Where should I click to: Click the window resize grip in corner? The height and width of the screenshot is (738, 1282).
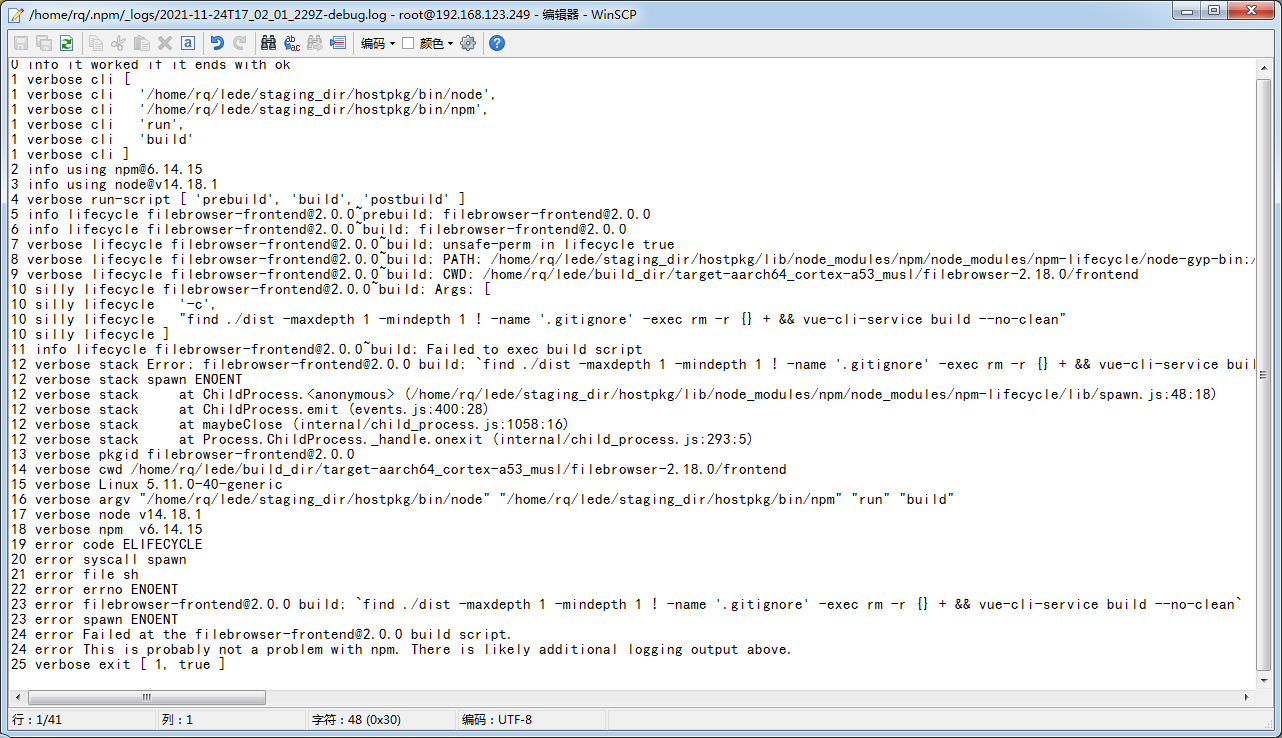point(1270,726)
